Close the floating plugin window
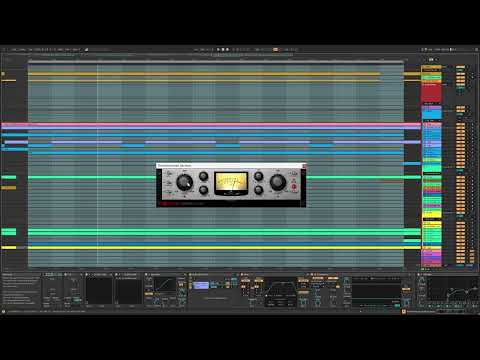Viewport: 480px width, 360px height. pyautogui.click(x=304, y=166)
